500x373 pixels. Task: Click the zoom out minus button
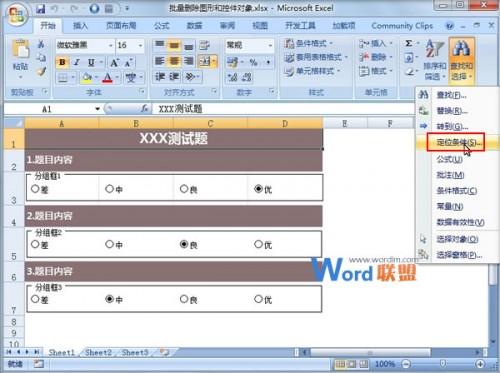coord(406,364)
